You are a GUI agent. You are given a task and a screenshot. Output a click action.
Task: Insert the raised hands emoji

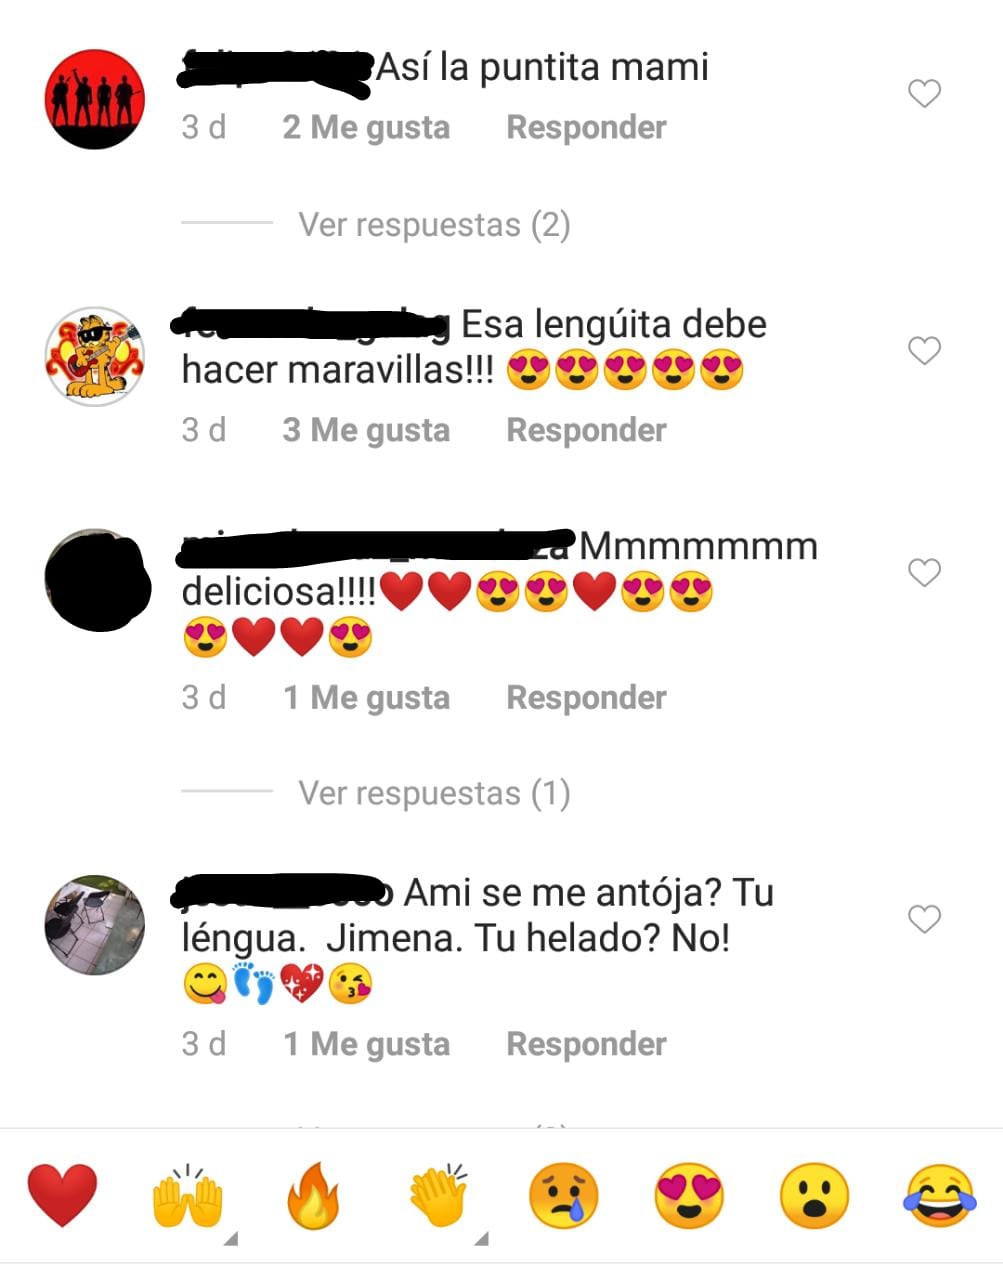pos(187,1195)
